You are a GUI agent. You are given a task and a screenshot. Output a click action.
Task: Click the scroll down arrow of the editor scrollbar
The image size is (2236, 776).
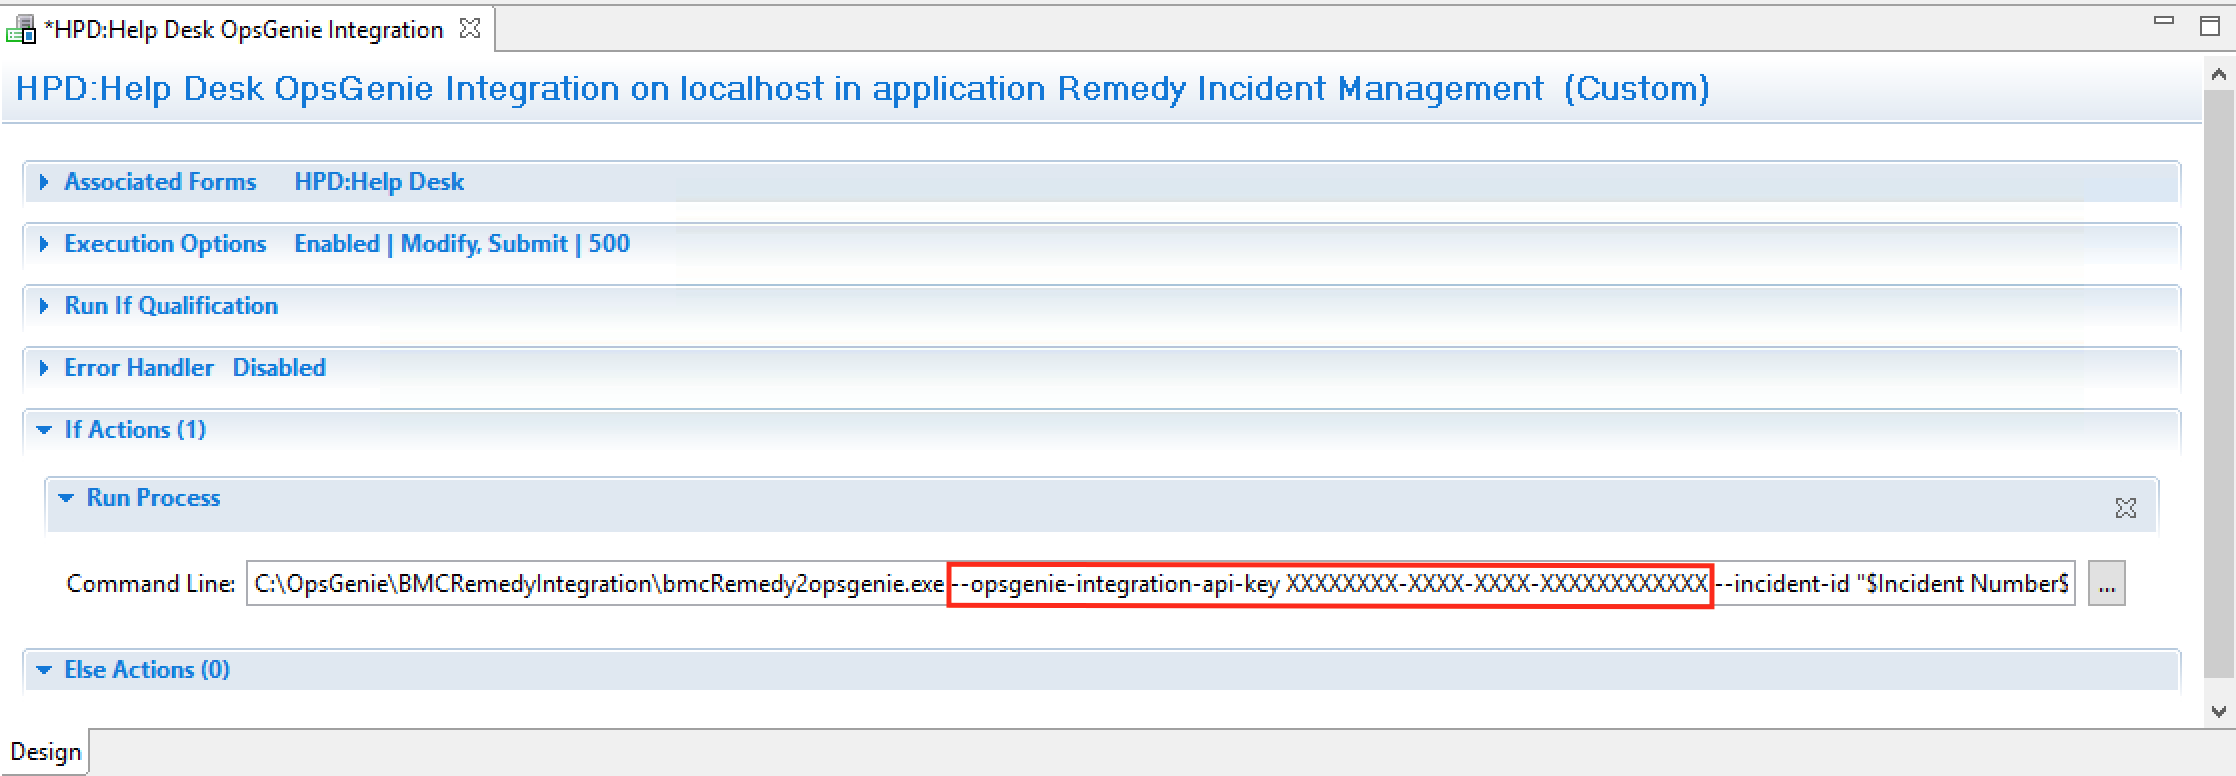pos(2219,712)
